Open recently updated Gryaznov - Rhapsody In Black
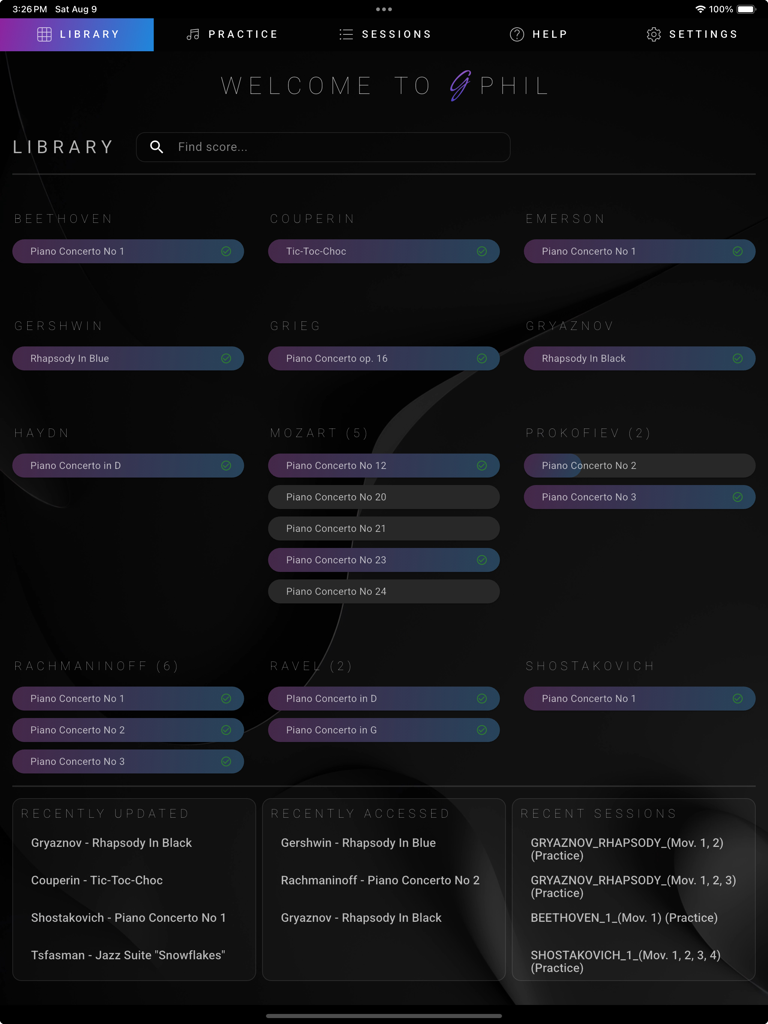 point(112,843)
